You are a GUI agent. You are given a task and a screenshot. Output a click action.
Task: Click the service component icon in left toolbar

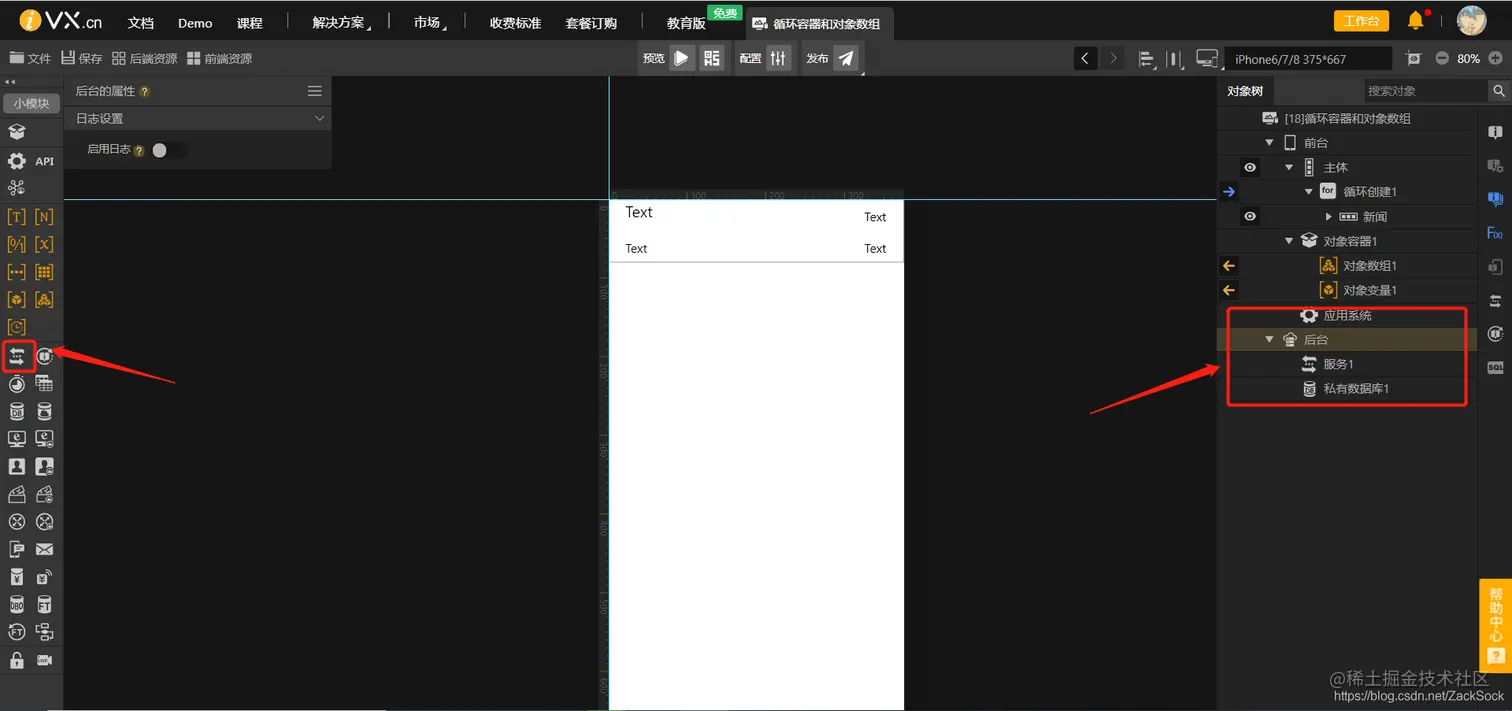click(x=17, y=355)
